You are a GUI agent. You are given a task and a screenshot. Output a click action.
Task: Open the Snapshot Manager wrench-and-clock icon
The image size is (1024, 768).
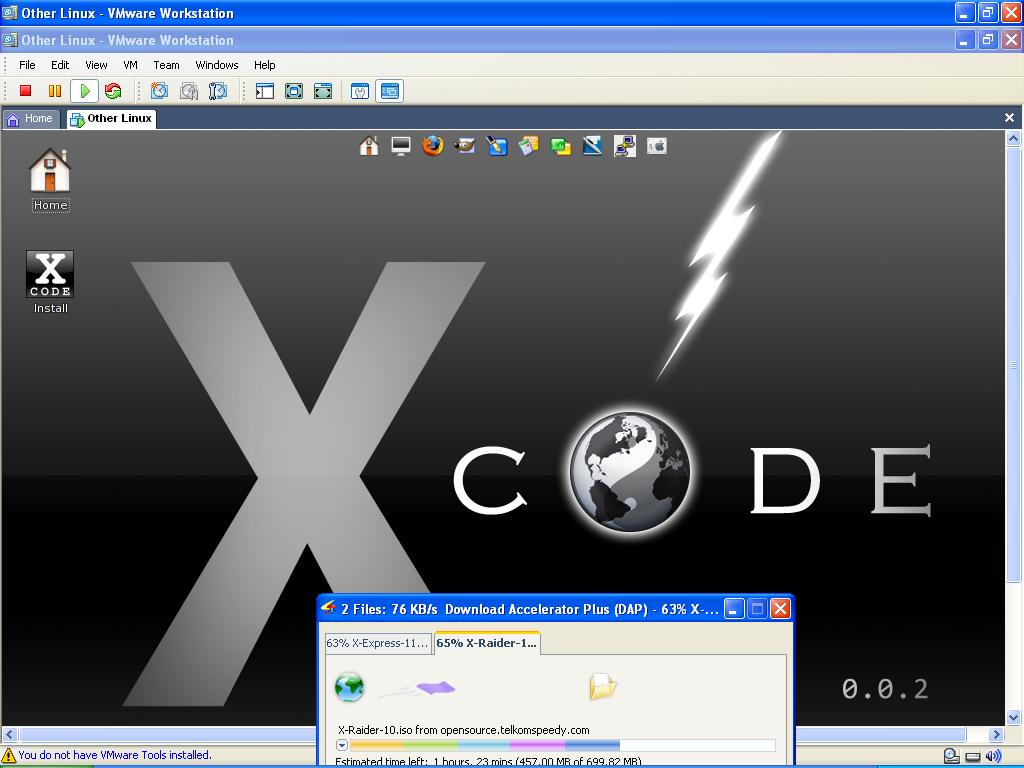pyautogui.click(x=217, y=91)
